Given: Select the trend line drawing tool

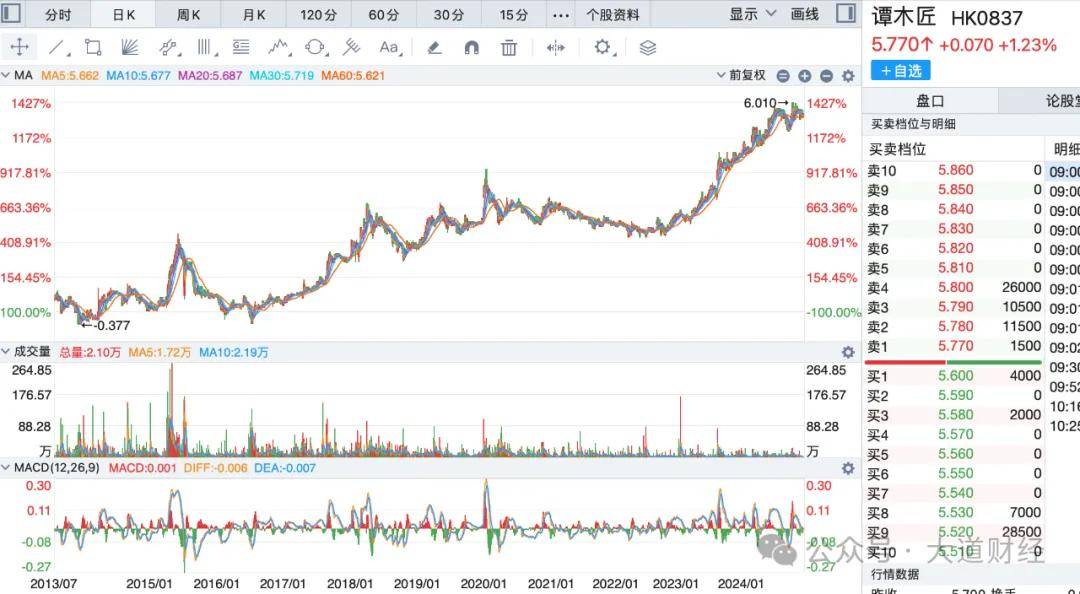Looking at the screenshot, I should pyautogui.click(x=57, y=47).
